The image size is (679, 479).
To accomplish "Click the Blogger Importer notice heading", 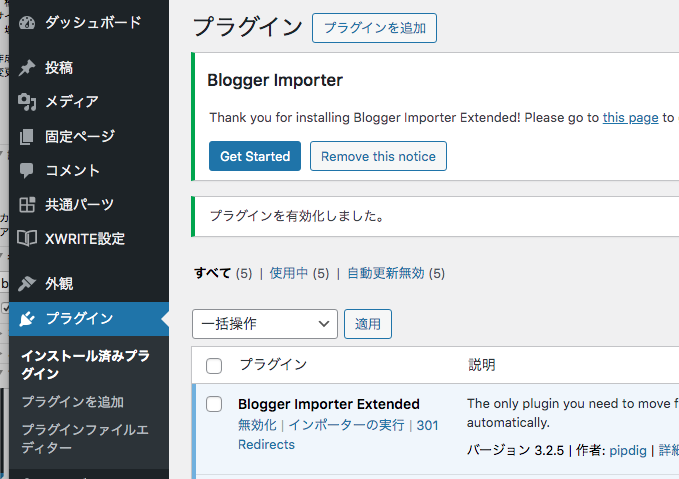I will click(x=275, y=81).
